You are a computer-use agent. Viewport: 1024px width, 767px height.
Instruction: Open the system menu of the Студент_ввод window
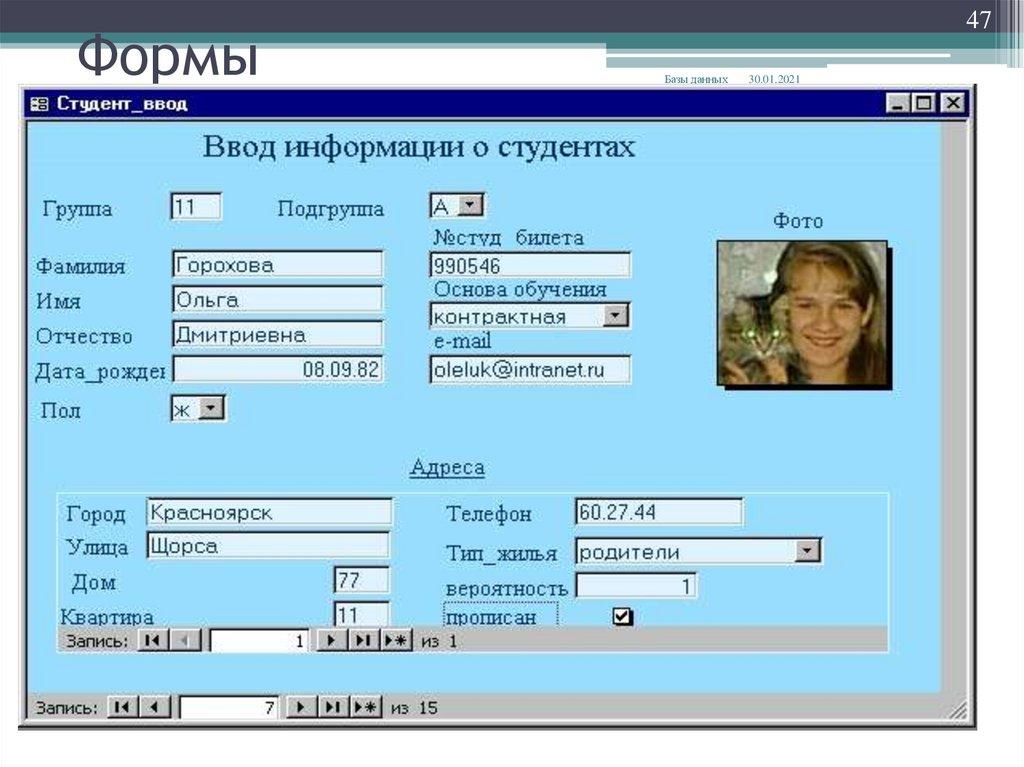pyautogui.click(x=40, y=101)
